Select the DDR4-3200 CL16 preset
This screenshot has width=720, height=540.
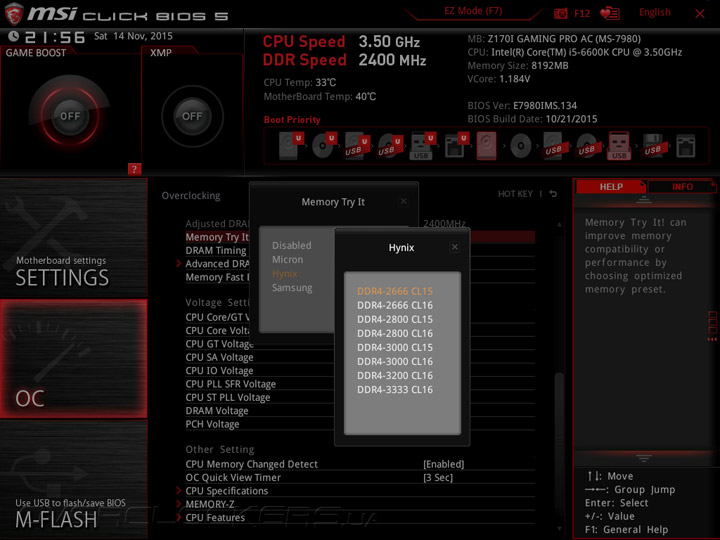coord(395,376)
